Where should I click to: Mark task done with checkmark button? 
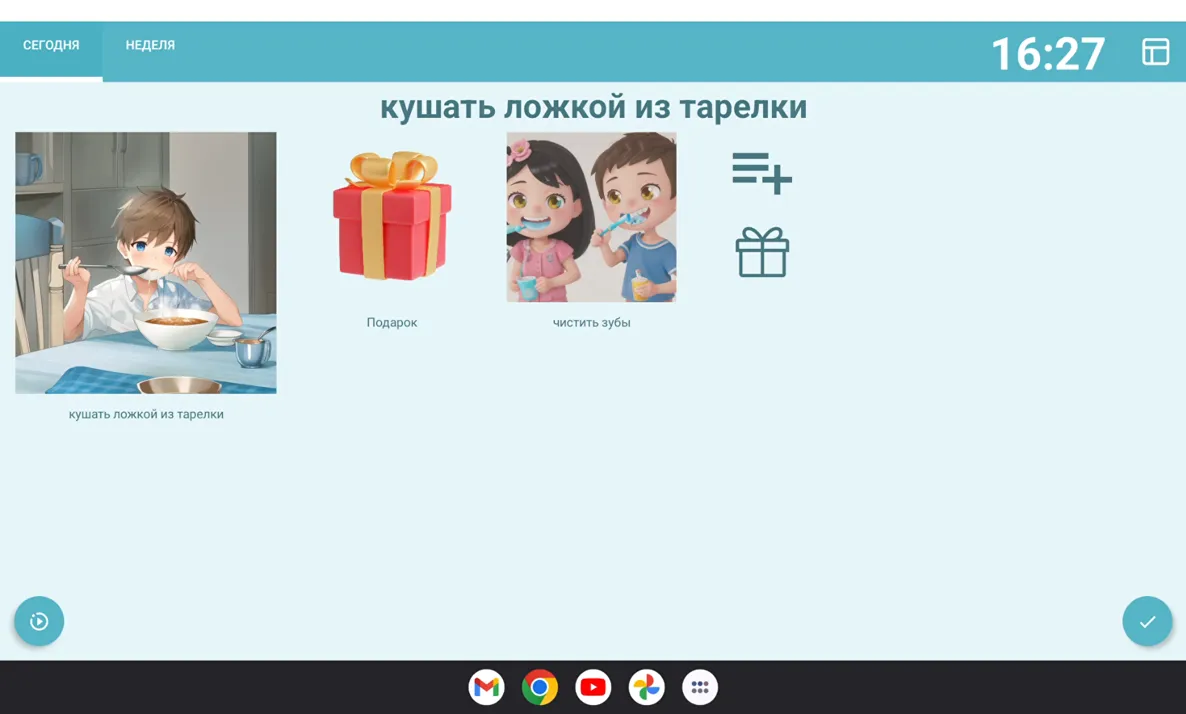[1147, 621]
